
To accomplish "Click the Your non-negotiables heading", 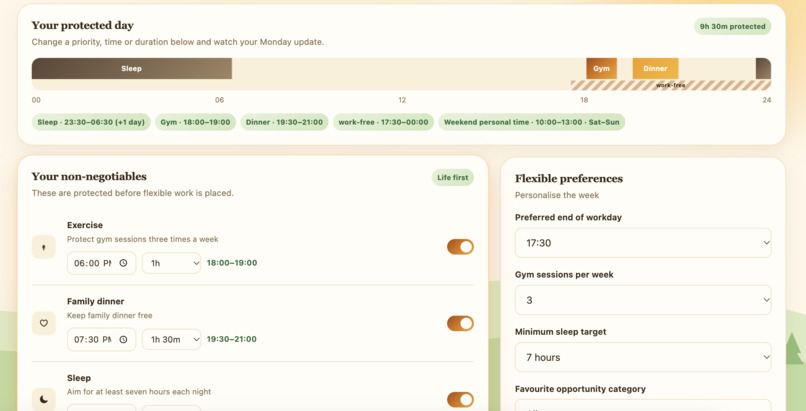I will (89, 176).
